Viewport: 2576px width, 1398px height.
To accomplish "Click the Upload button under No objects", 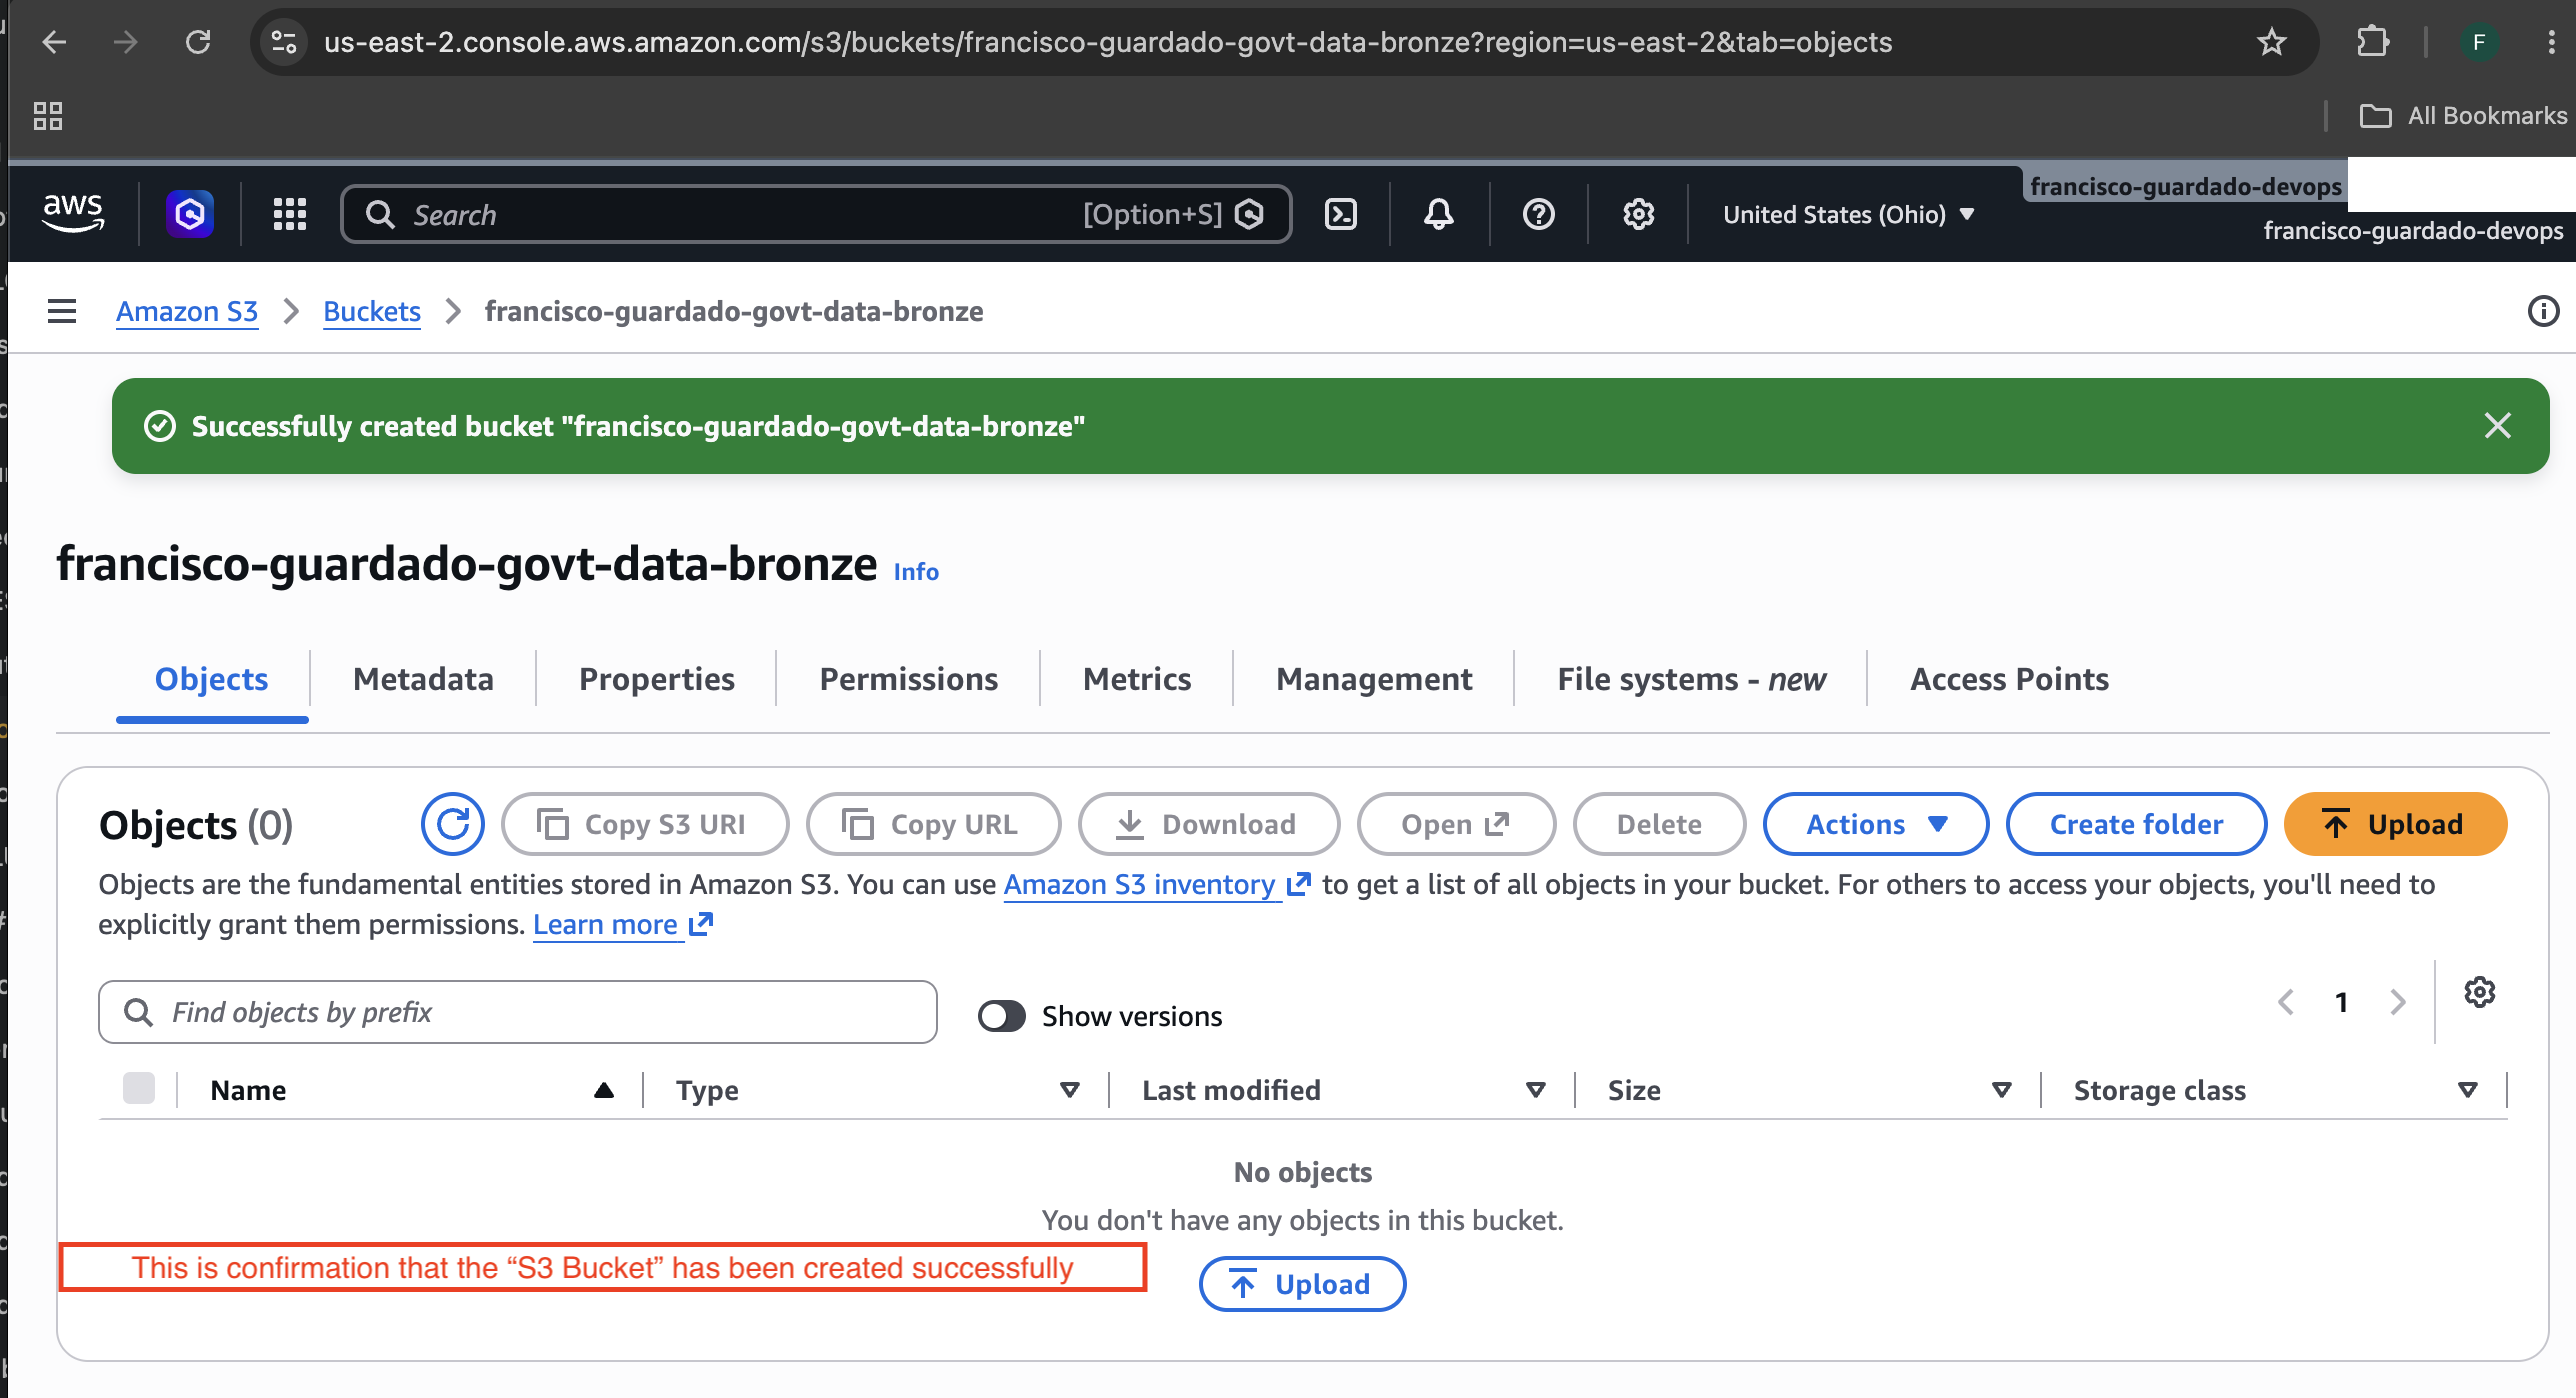I will click(x=1302, y=1284).
